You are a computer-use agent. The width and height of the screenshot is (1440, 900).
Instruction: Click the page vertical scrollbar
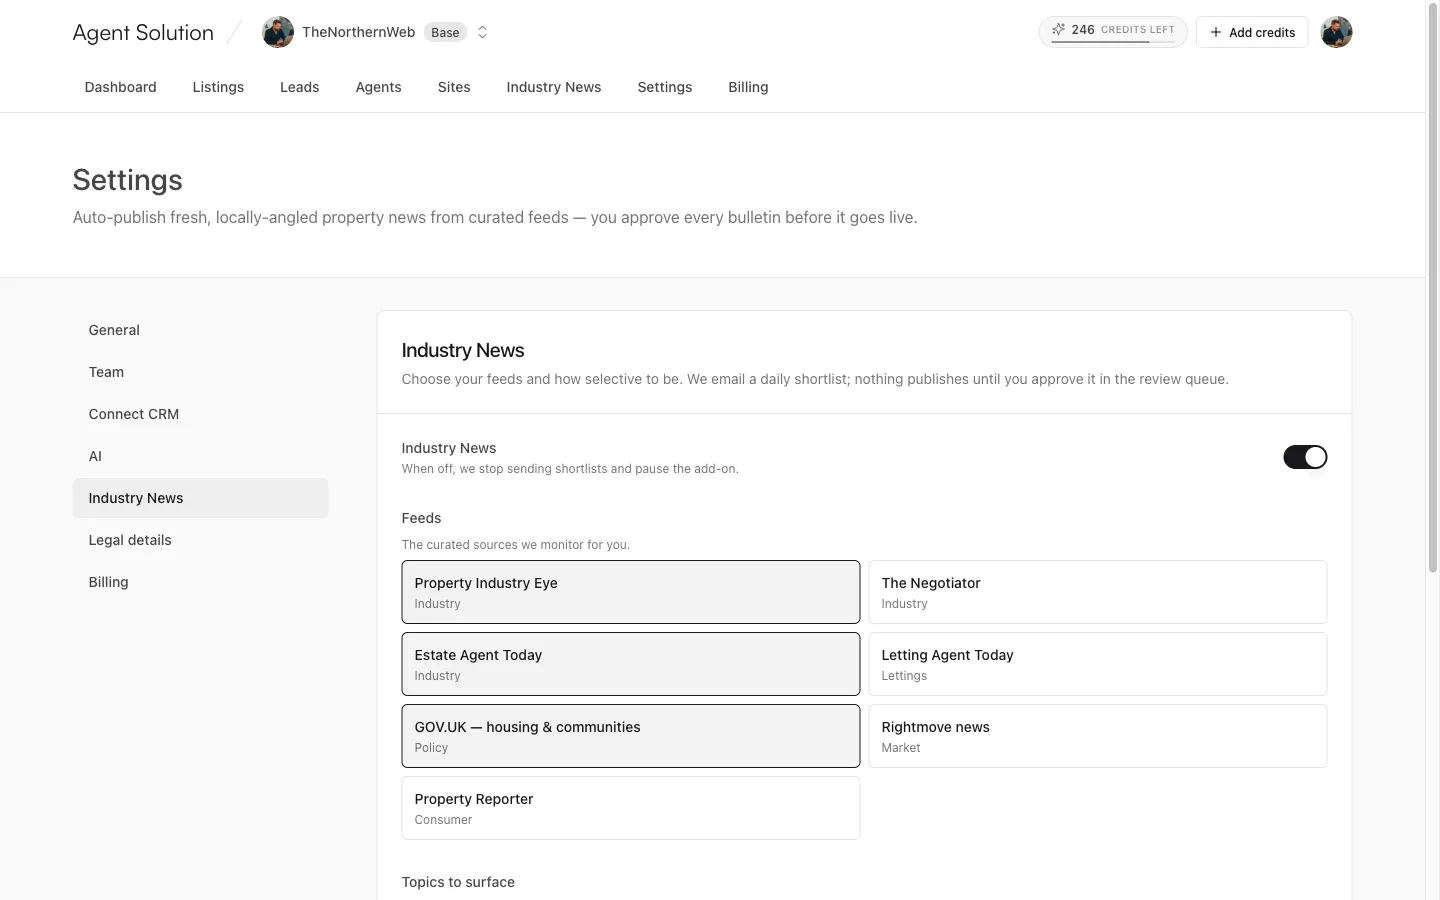click(x=1433, y=290)
